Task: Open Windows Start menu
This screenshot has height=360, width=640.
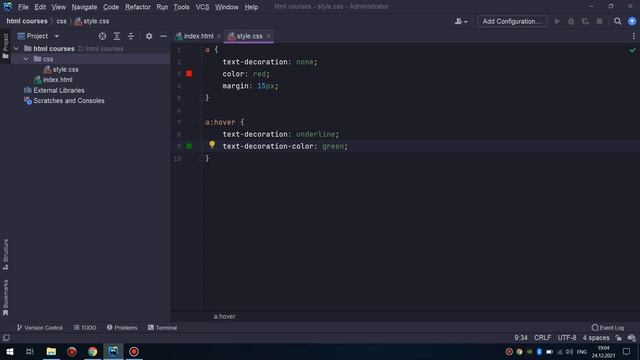Action: point(9,352)
